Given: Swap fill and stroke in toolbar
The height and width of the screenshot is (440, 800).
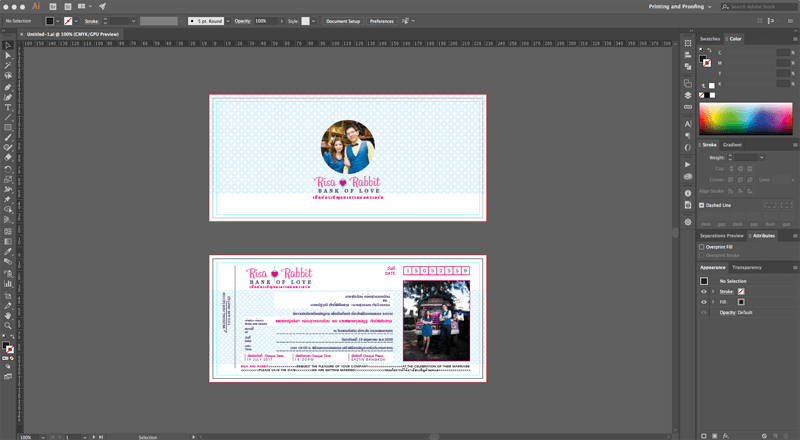Looking at the screenshot, I should coord(12,336).
